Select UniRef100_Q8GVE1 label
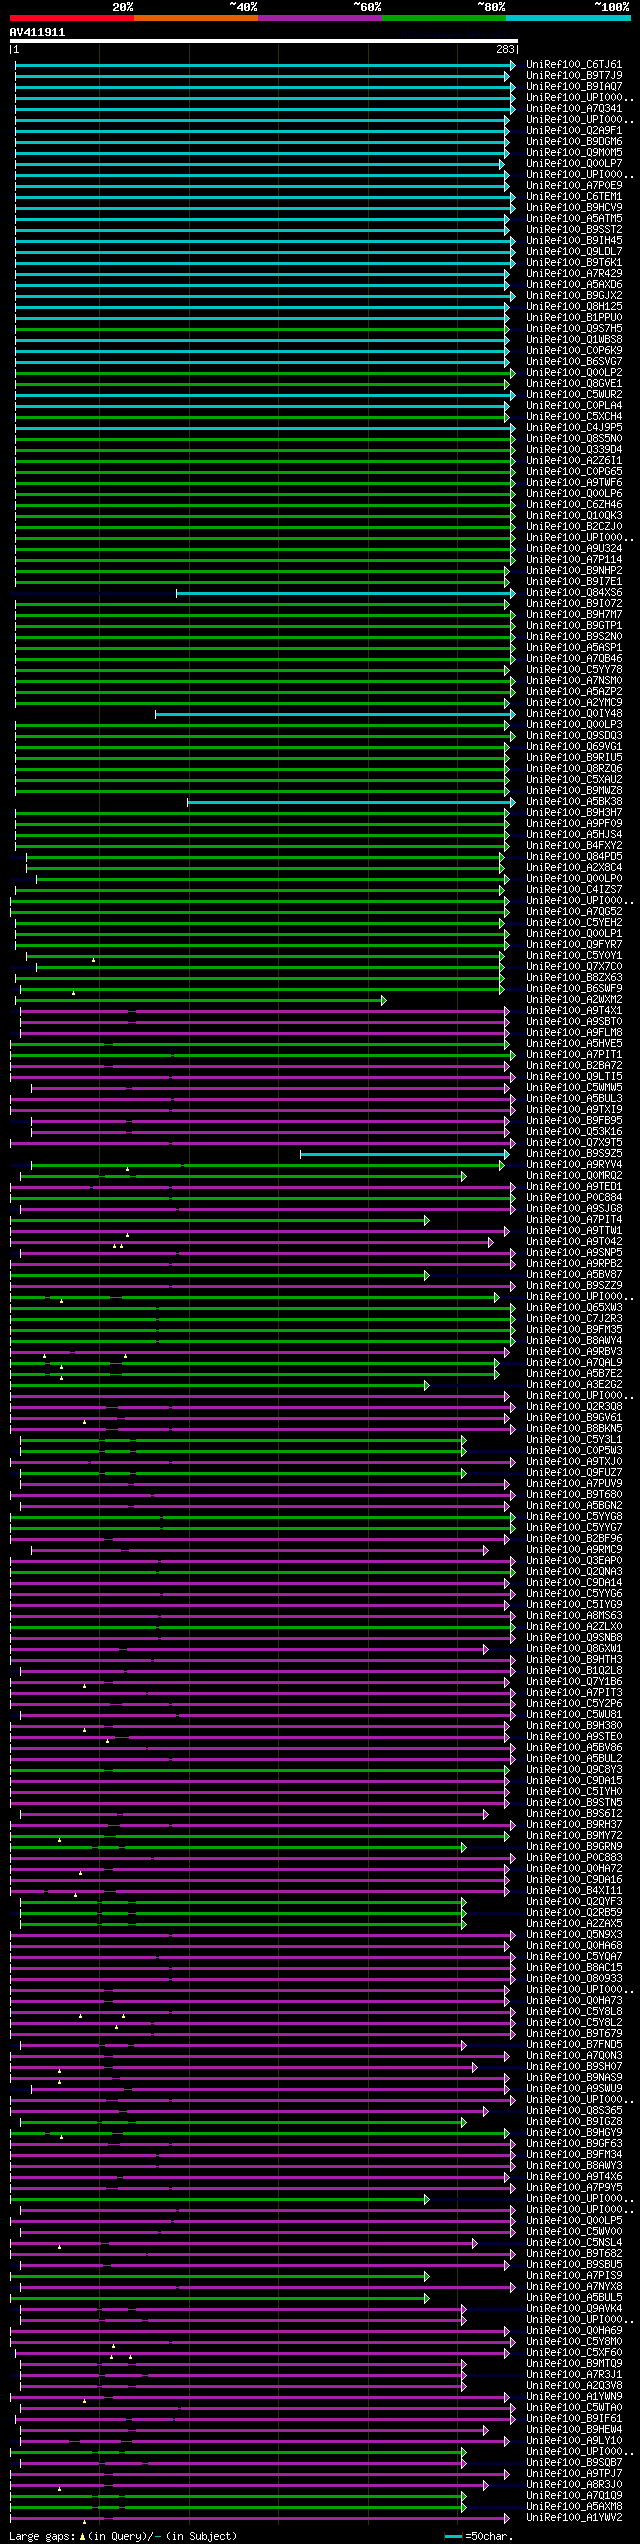Image resolution: width=640 pixels, height=2544 pixels. coord(574,384)
